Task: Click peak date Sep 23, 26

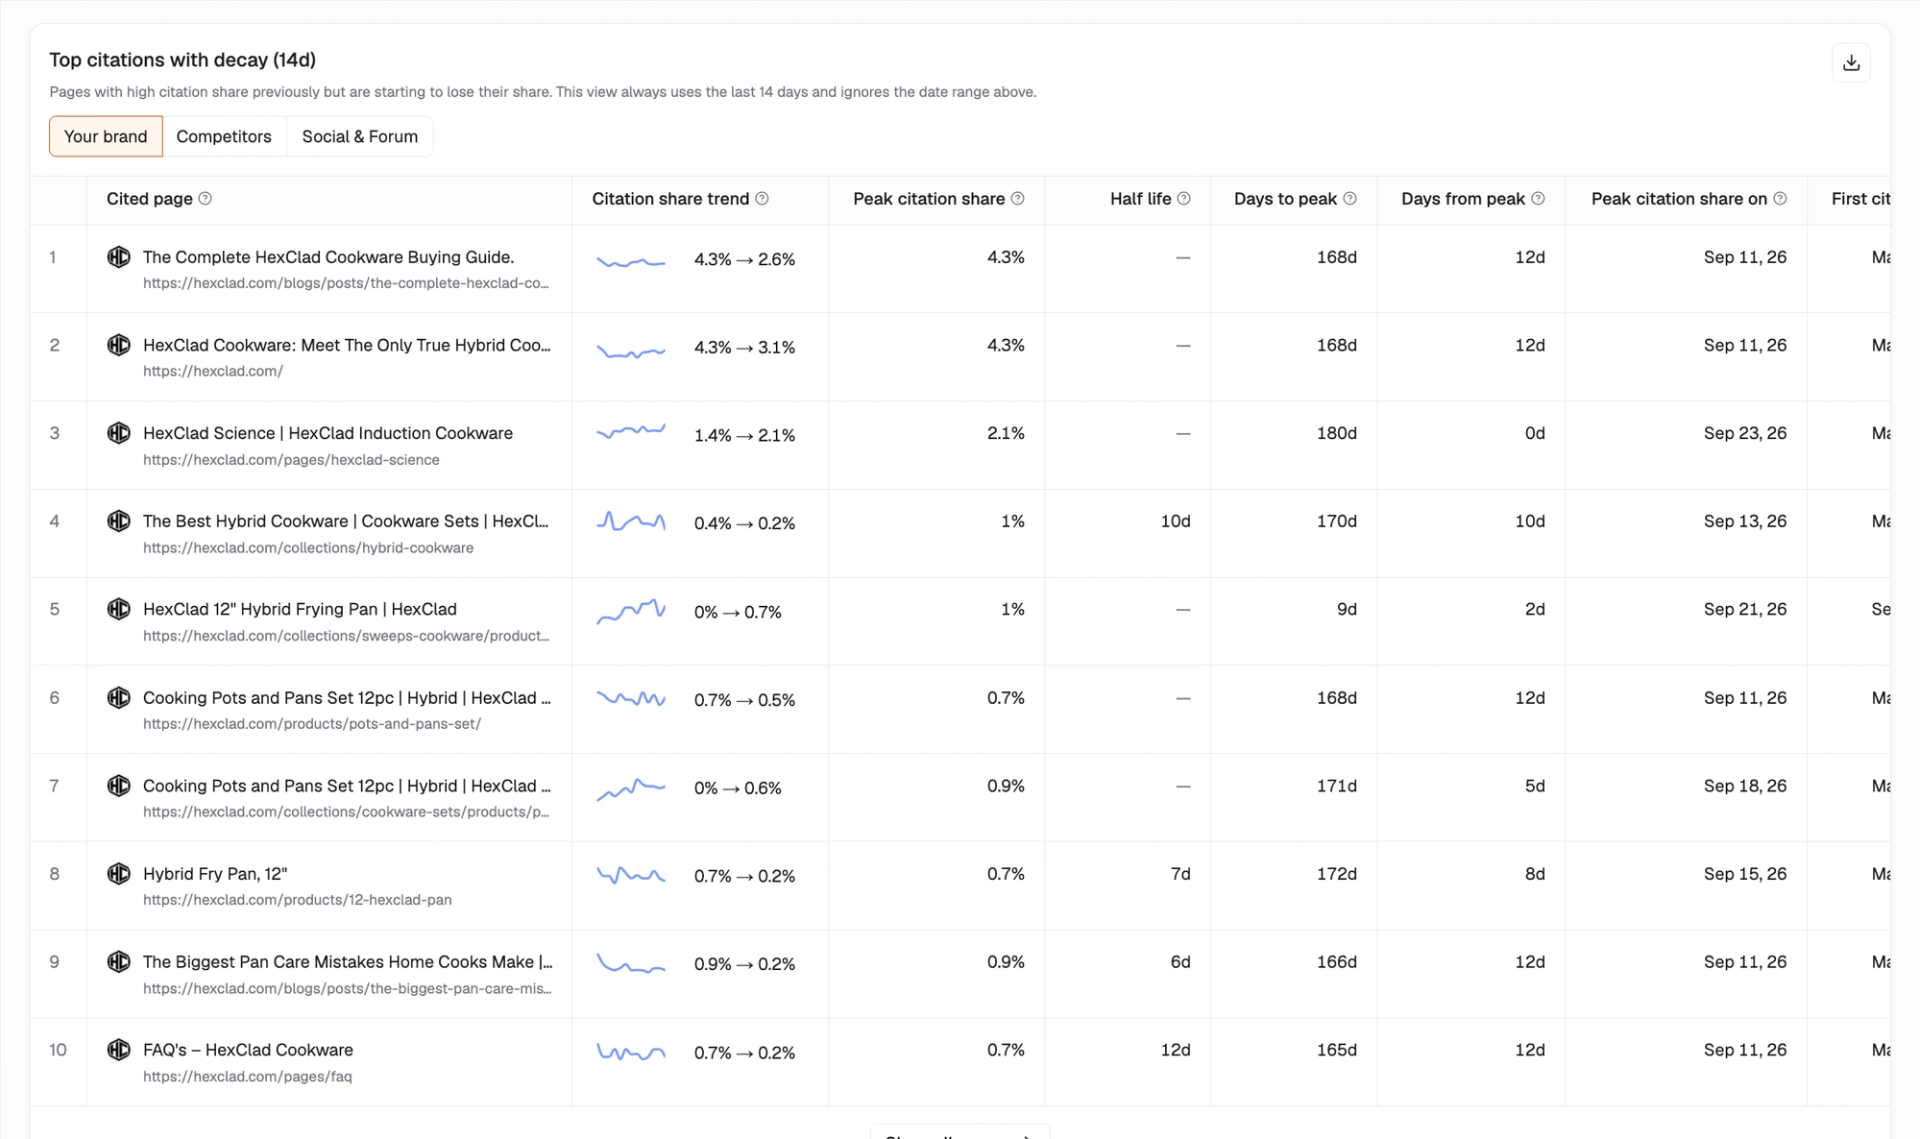Action: pyautogui.click(x=1745, y=433)
